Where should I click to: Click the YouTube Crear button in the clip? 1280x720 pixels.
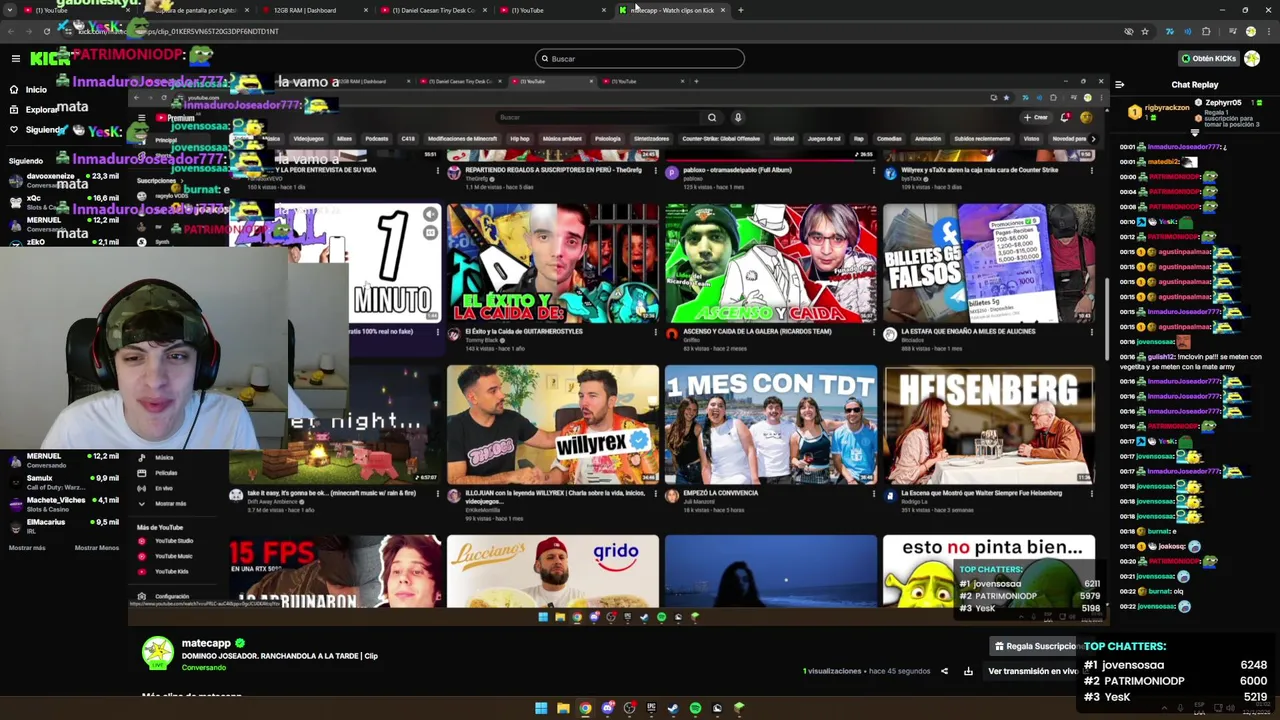coord(1035,117)
